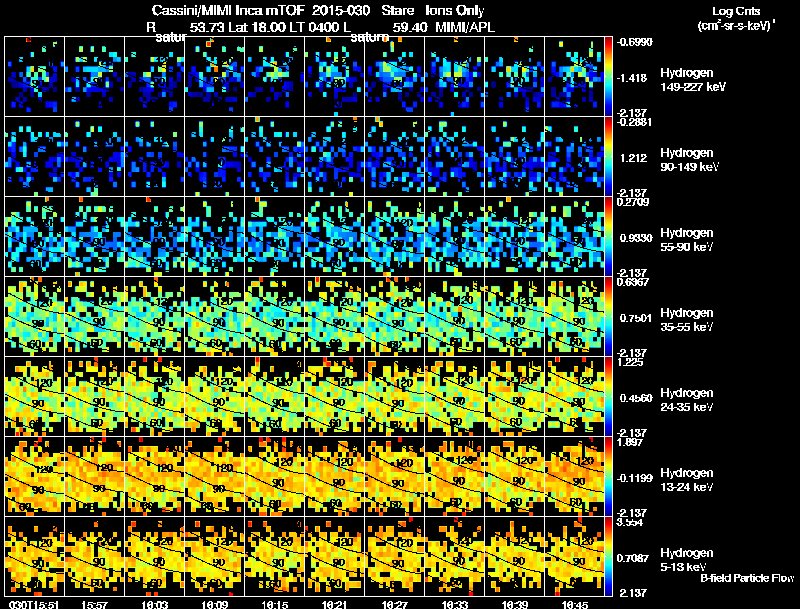Click the Hydrogen 5-13 keV color bar

[x=609, y=557]
